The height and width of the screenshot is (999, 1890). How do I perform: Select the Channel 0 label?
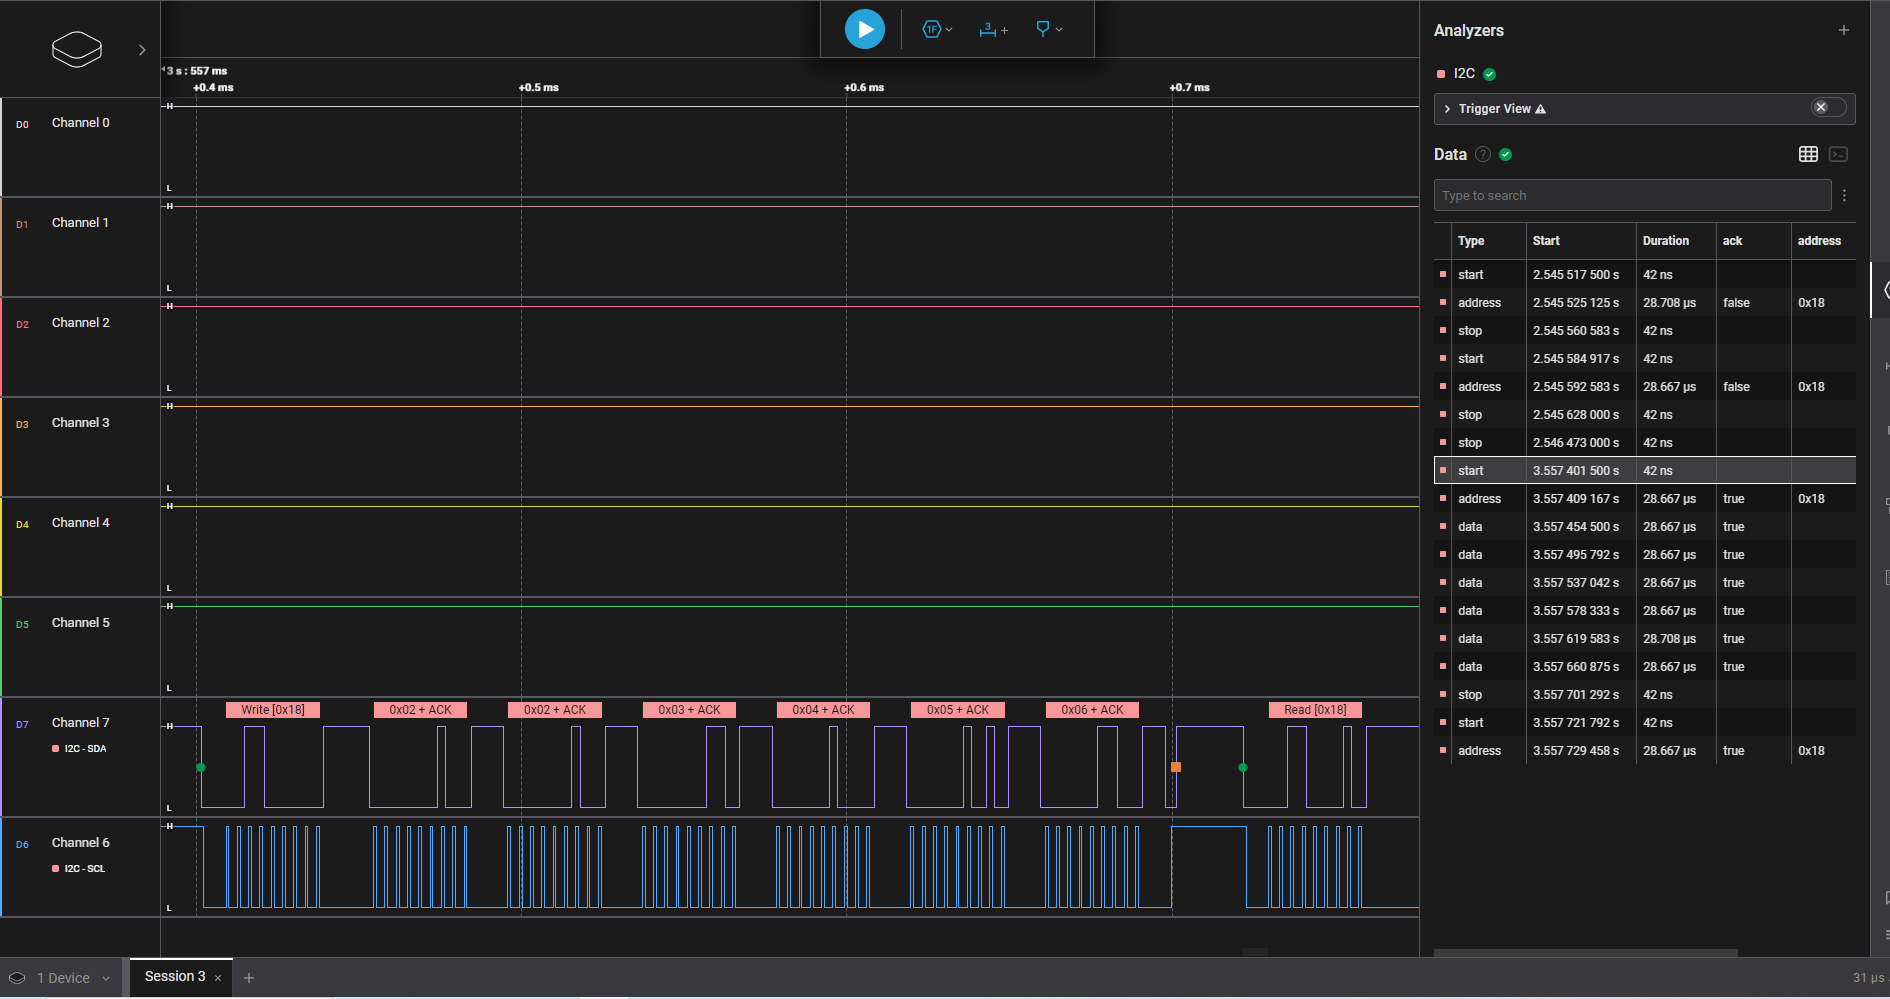[81, 123]
